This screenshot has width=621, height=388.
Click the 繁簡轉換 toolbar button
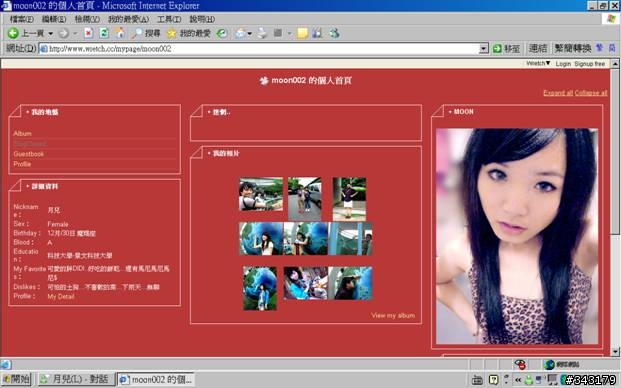(x=573, y=48)
